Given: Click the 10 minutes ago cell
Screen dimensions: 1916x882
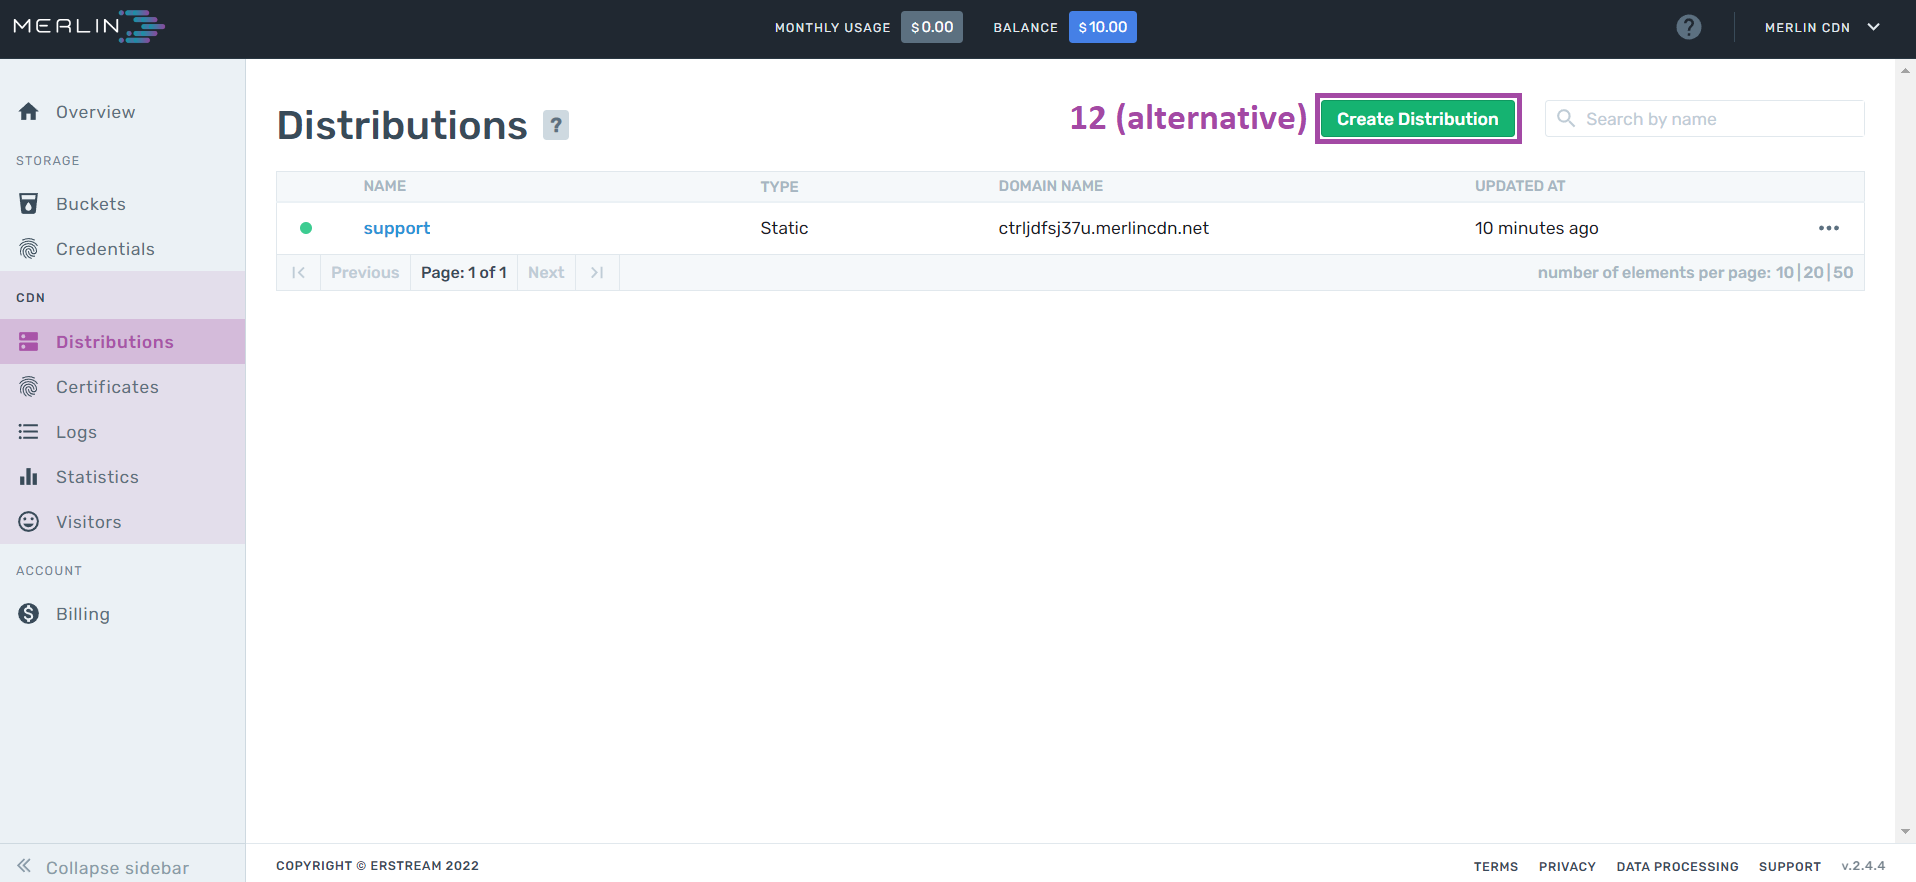Looking at the screenshot, I should pos(1537,228).
